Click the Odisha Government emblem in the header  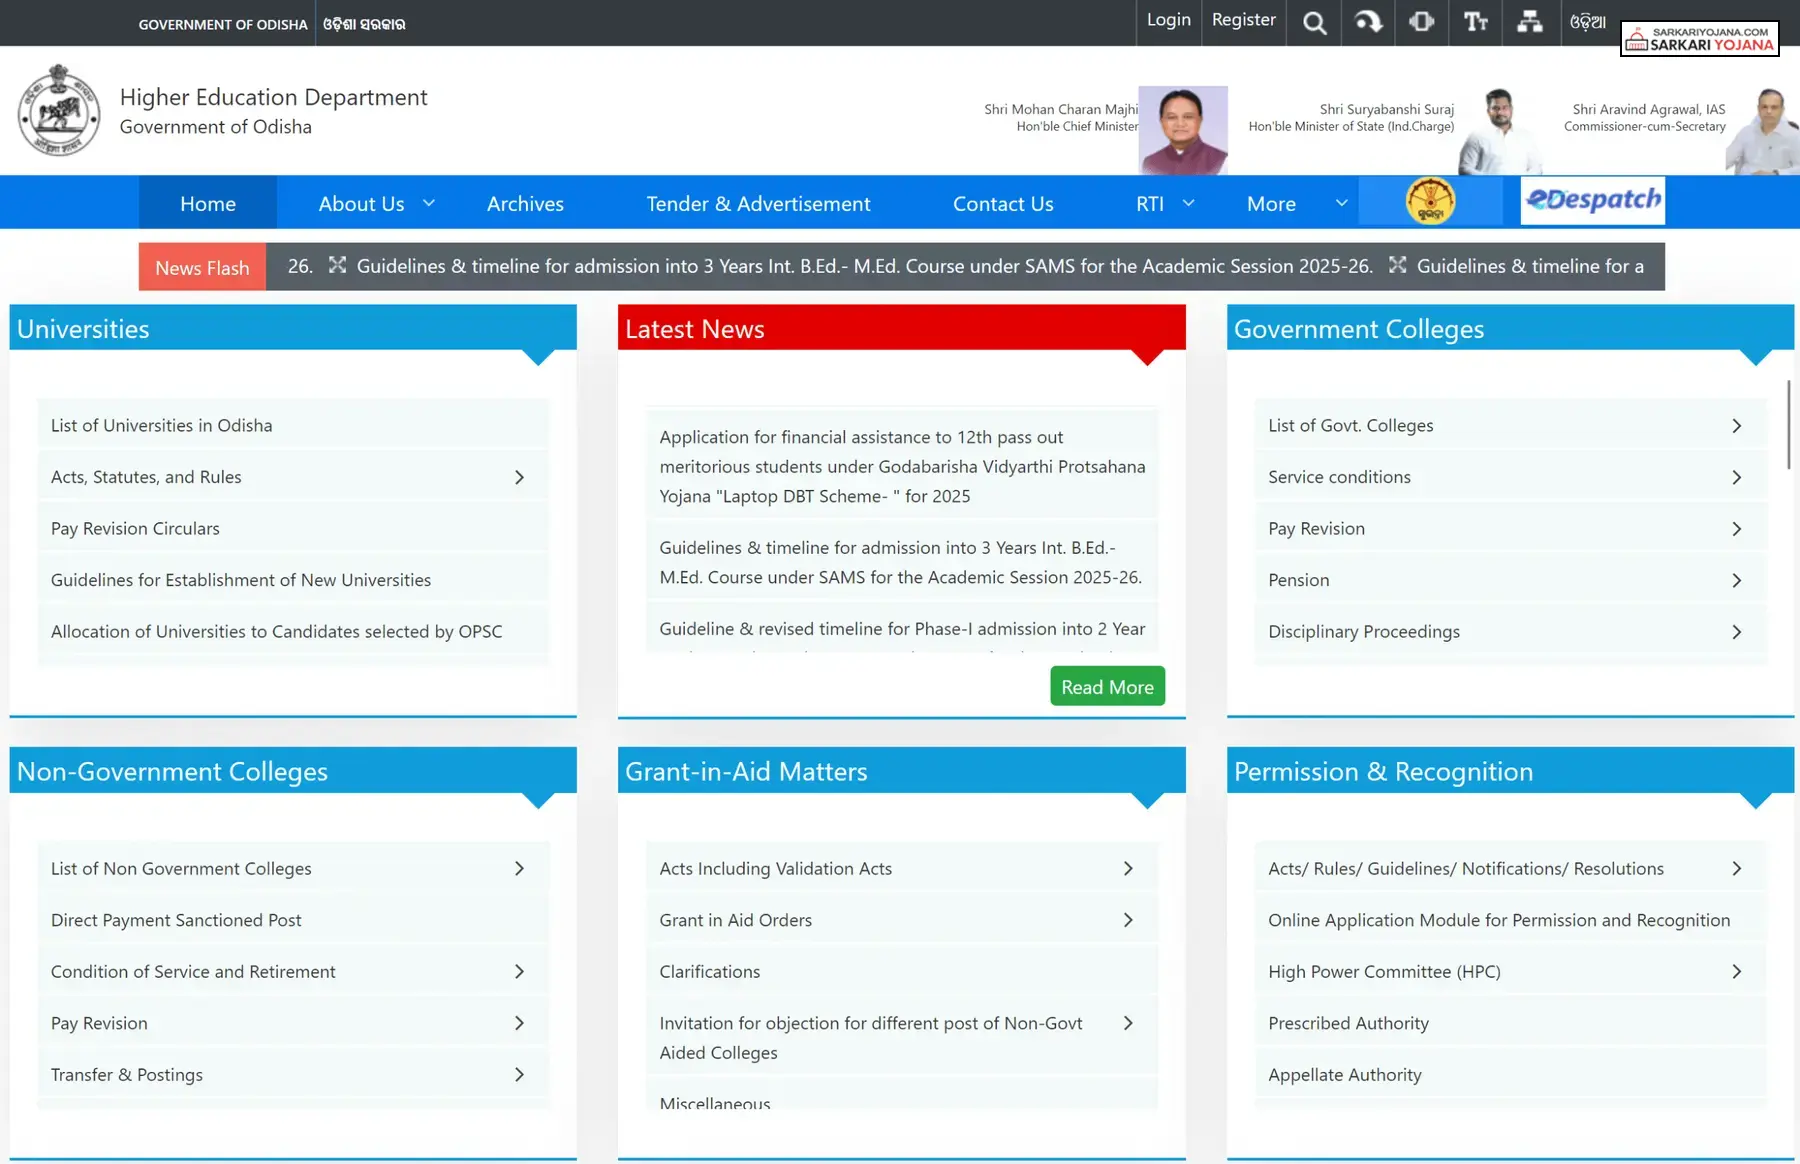[x=58, y=112]
